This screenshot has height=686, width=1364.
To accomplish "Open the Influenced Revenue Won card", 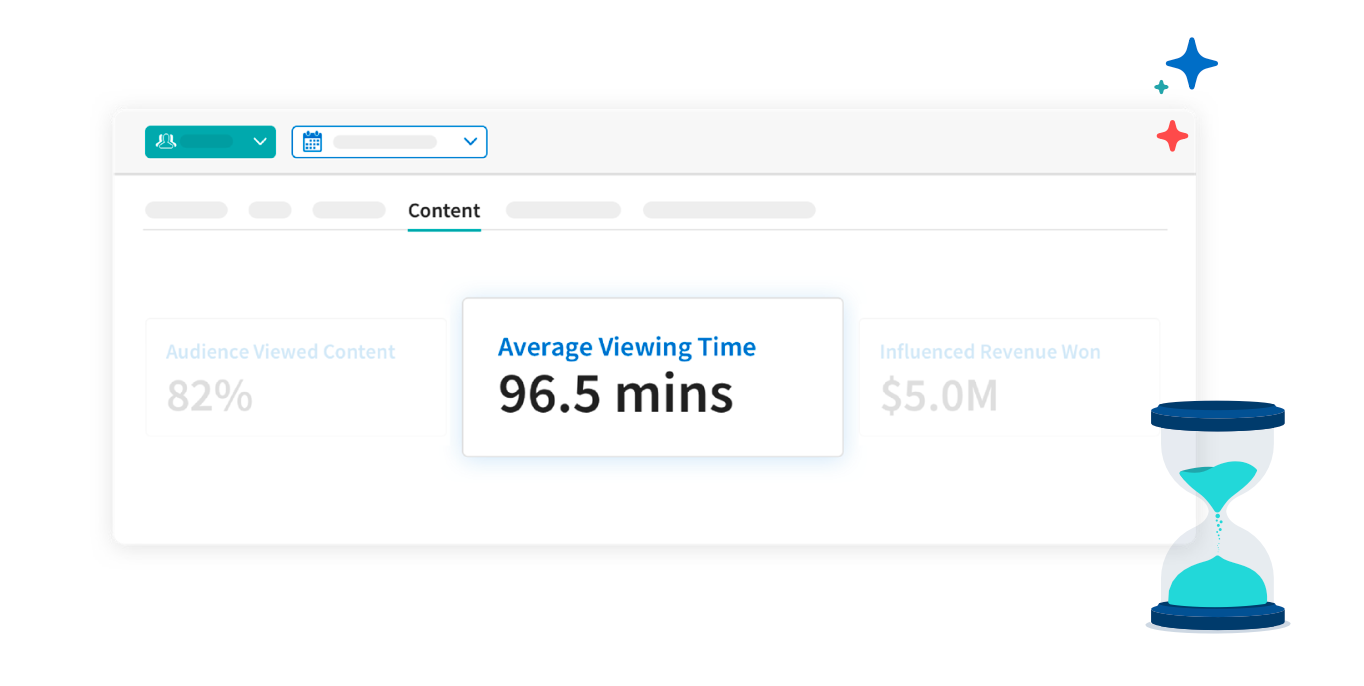I will [x=1008, y=376].
